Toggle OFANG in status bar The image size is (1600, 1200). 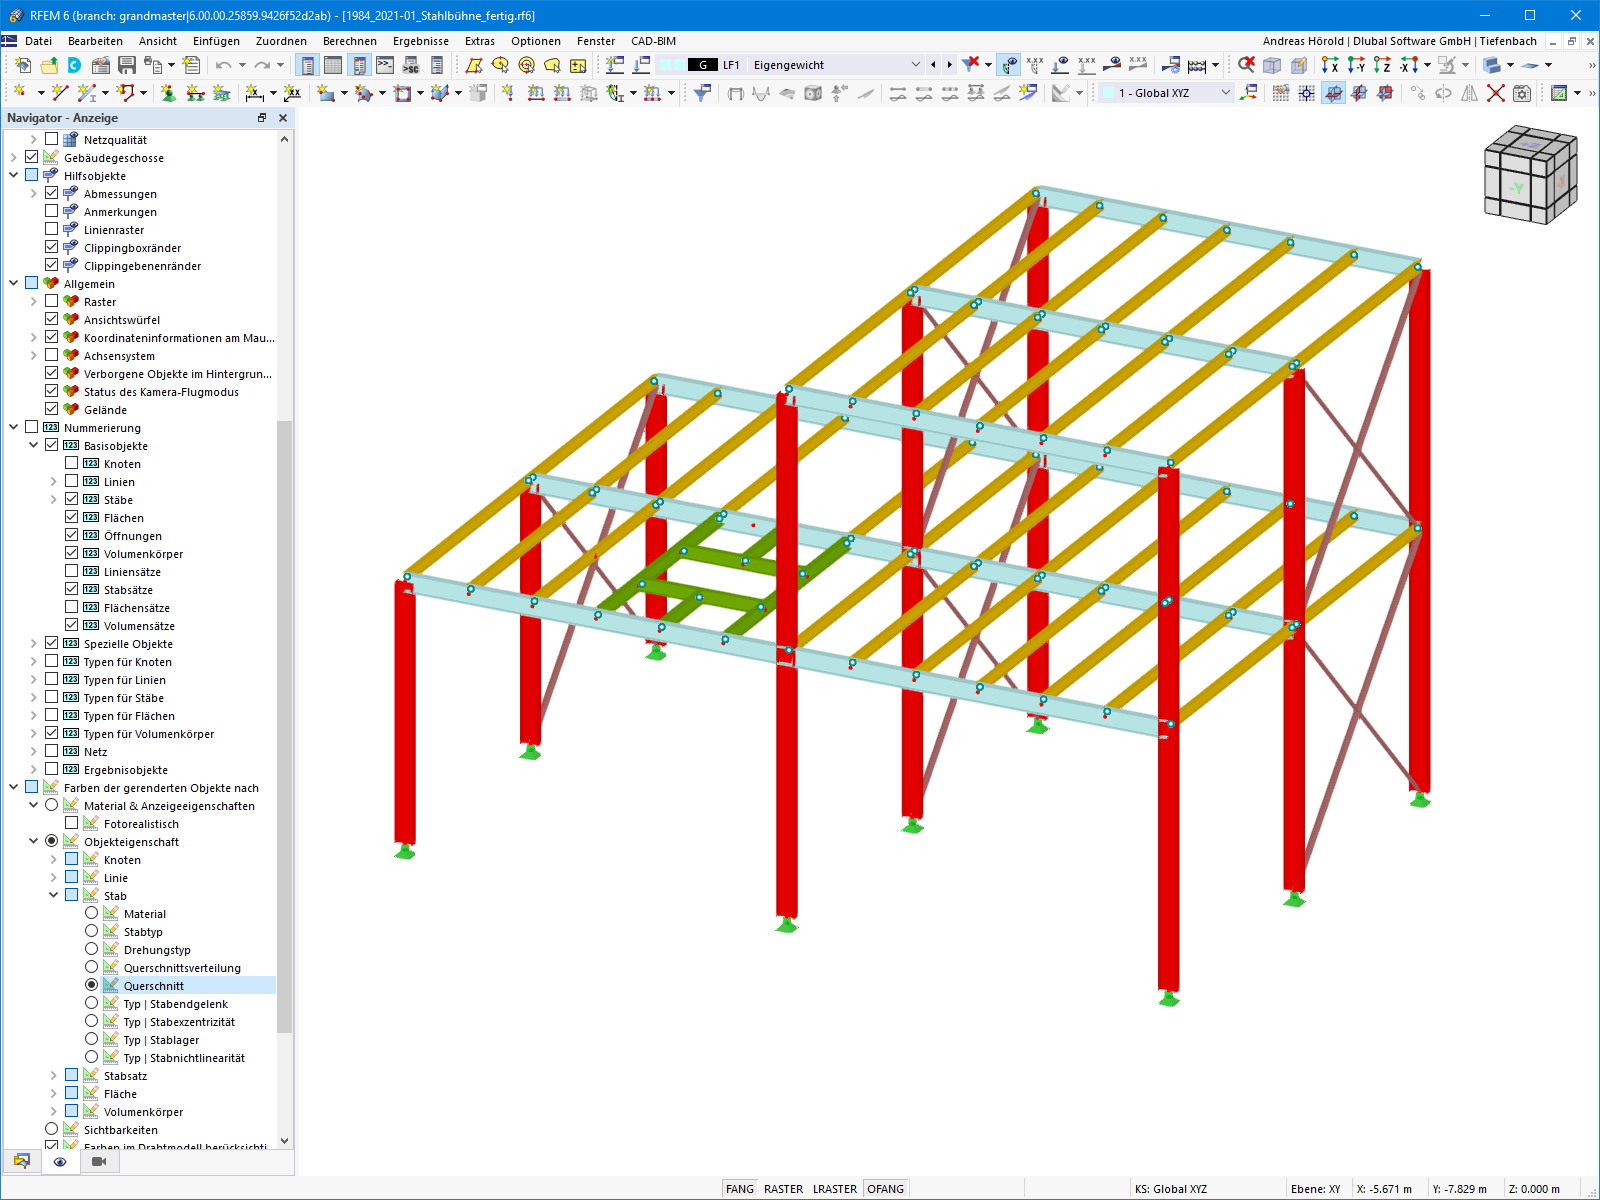(x=885, y=1189)
